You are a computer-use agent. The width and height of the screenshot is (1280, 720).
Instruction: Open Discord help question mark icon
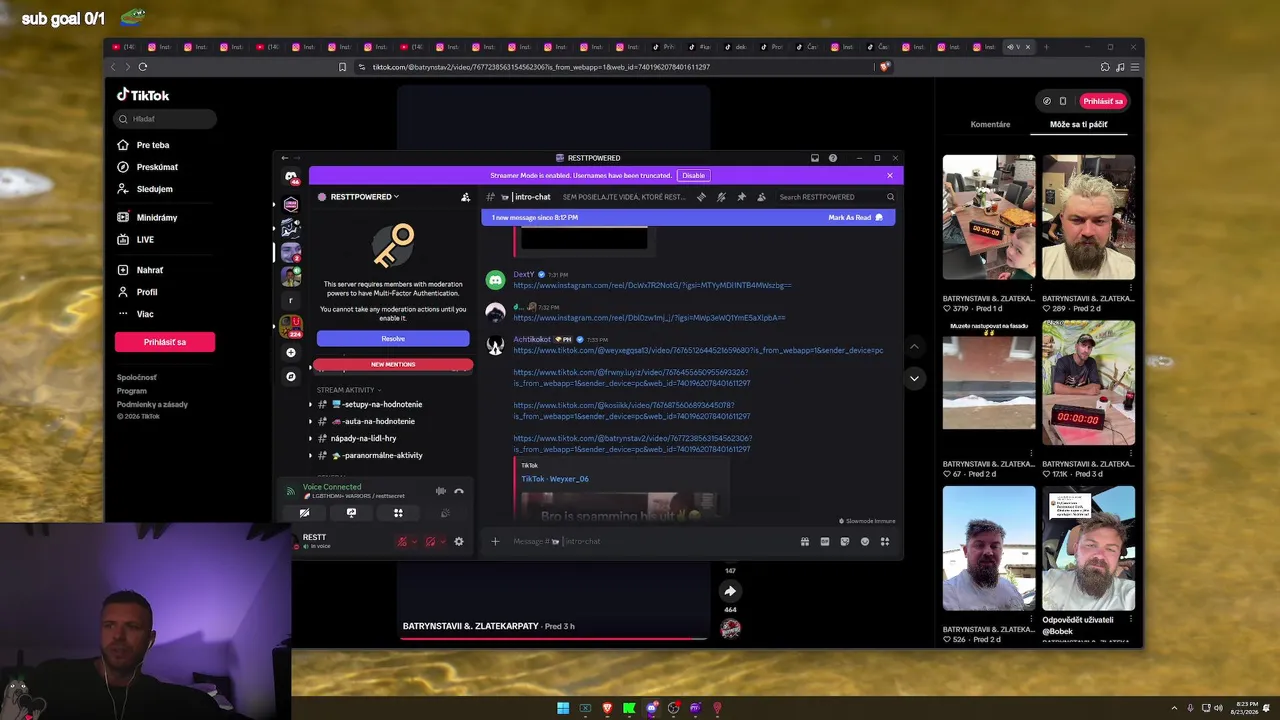(833, 158)
